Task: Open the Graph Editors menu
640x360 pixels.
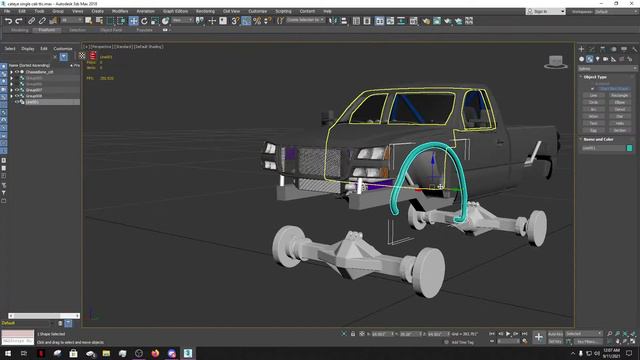Action: pos(175,11)
